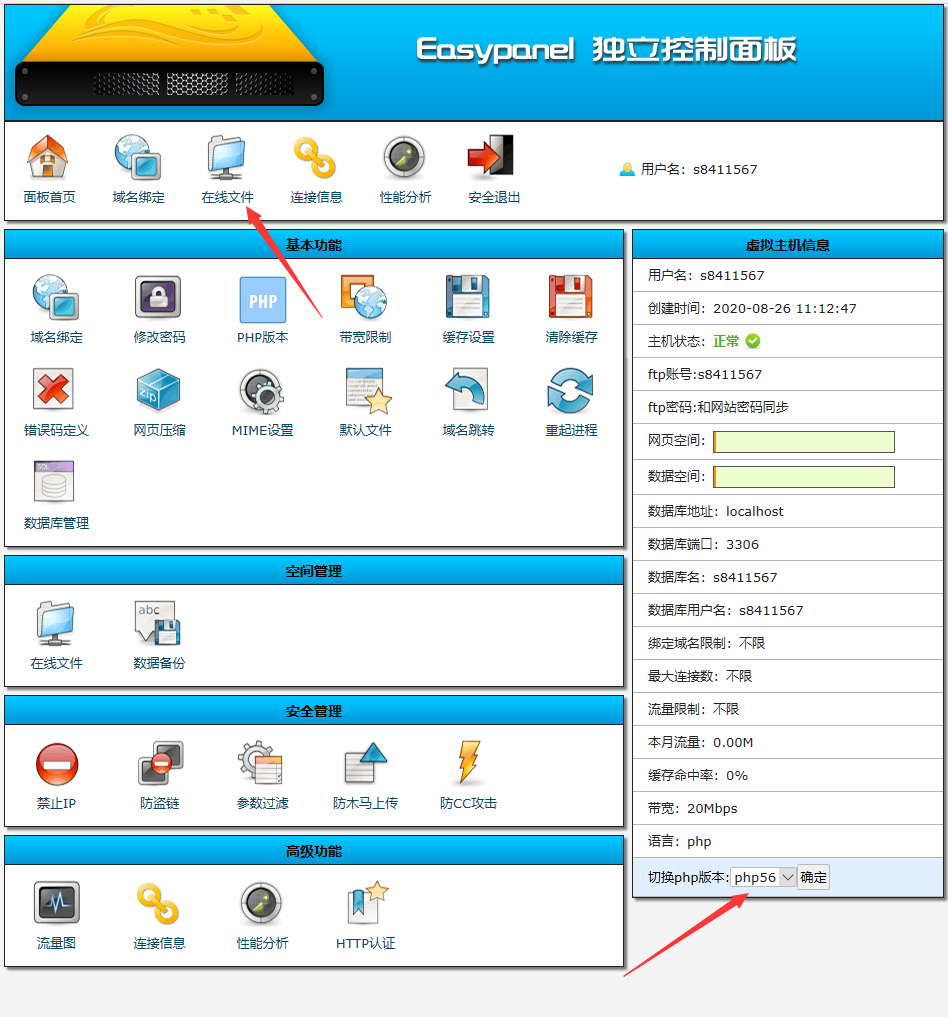Click the 虚拟主机信息 panel header
Image resolution: width=948 pixels, height=1017 pixels.
pos(788,245)
